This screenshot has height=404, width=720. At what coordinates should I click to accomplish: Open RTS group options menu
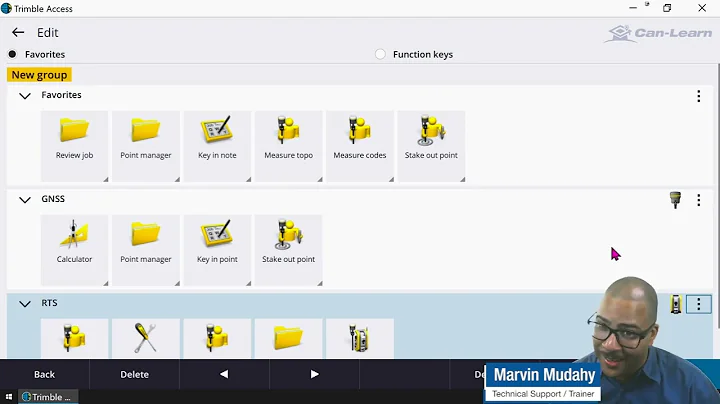tap(698, 304)
